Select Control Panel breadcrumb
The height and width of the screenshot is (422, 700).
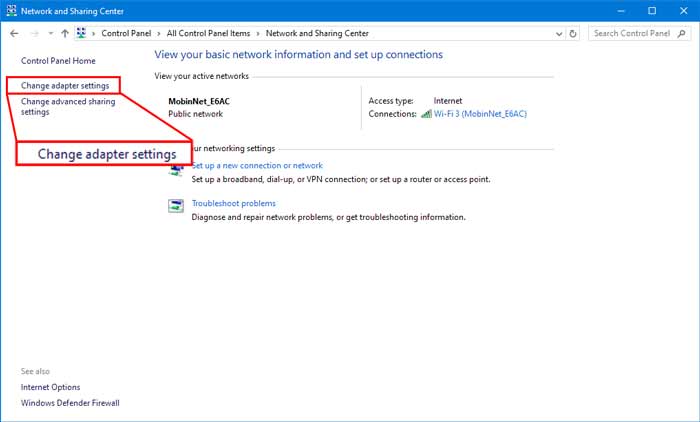point(126,33)
